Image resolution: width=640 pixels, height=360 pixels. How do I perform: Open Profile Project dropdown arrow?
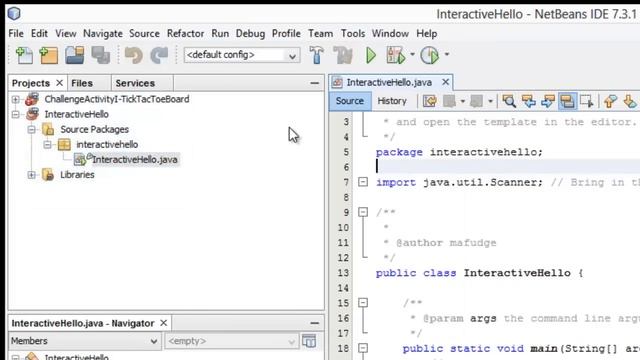point(447,54)
